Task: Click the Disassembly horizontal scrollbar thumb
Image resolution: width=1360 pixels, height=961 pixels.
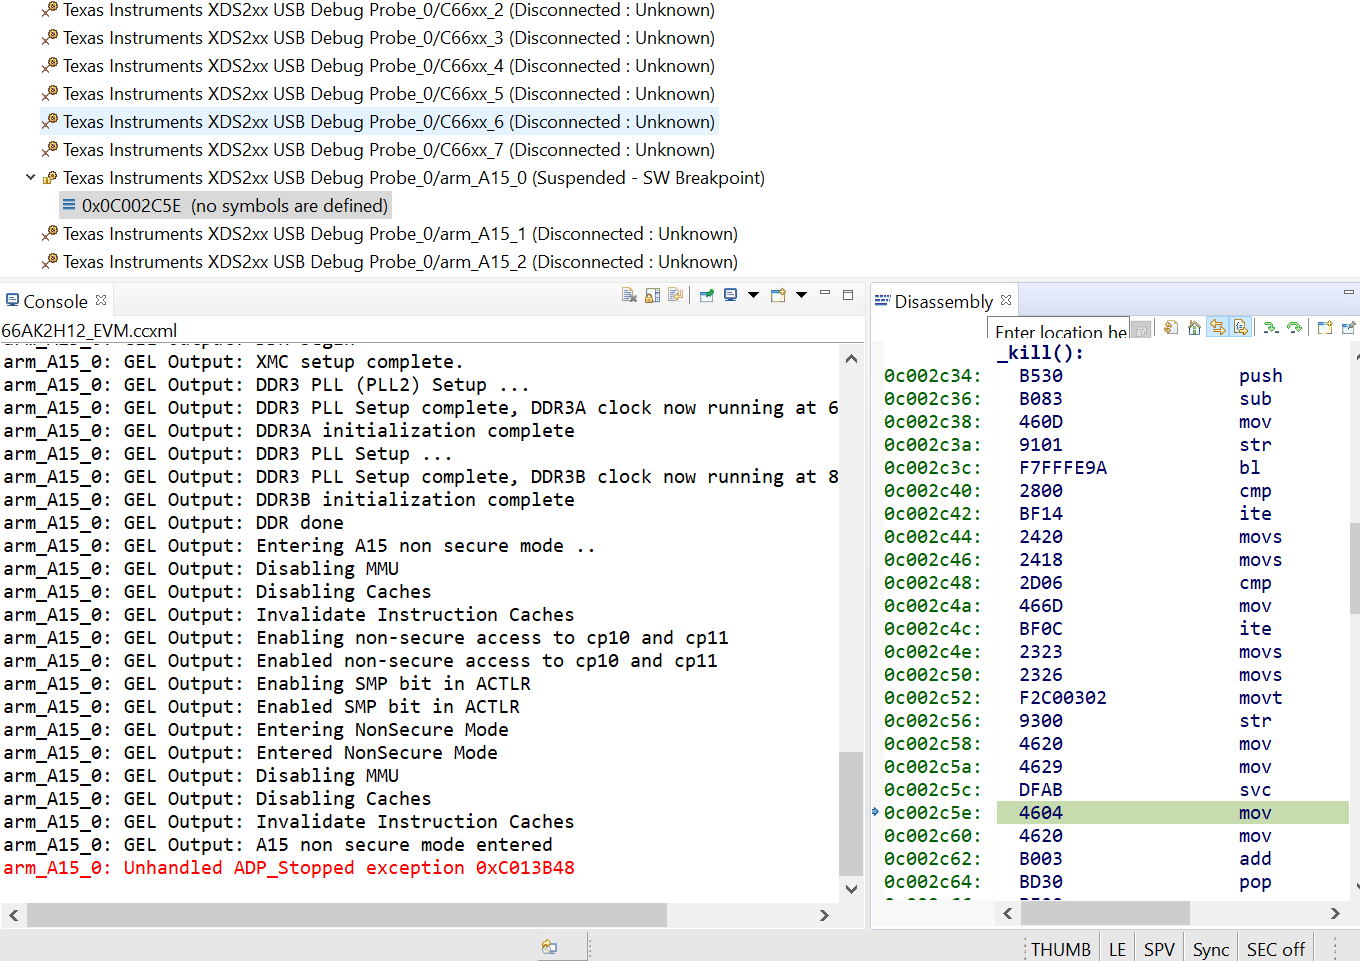Action: click(1105, 913)
